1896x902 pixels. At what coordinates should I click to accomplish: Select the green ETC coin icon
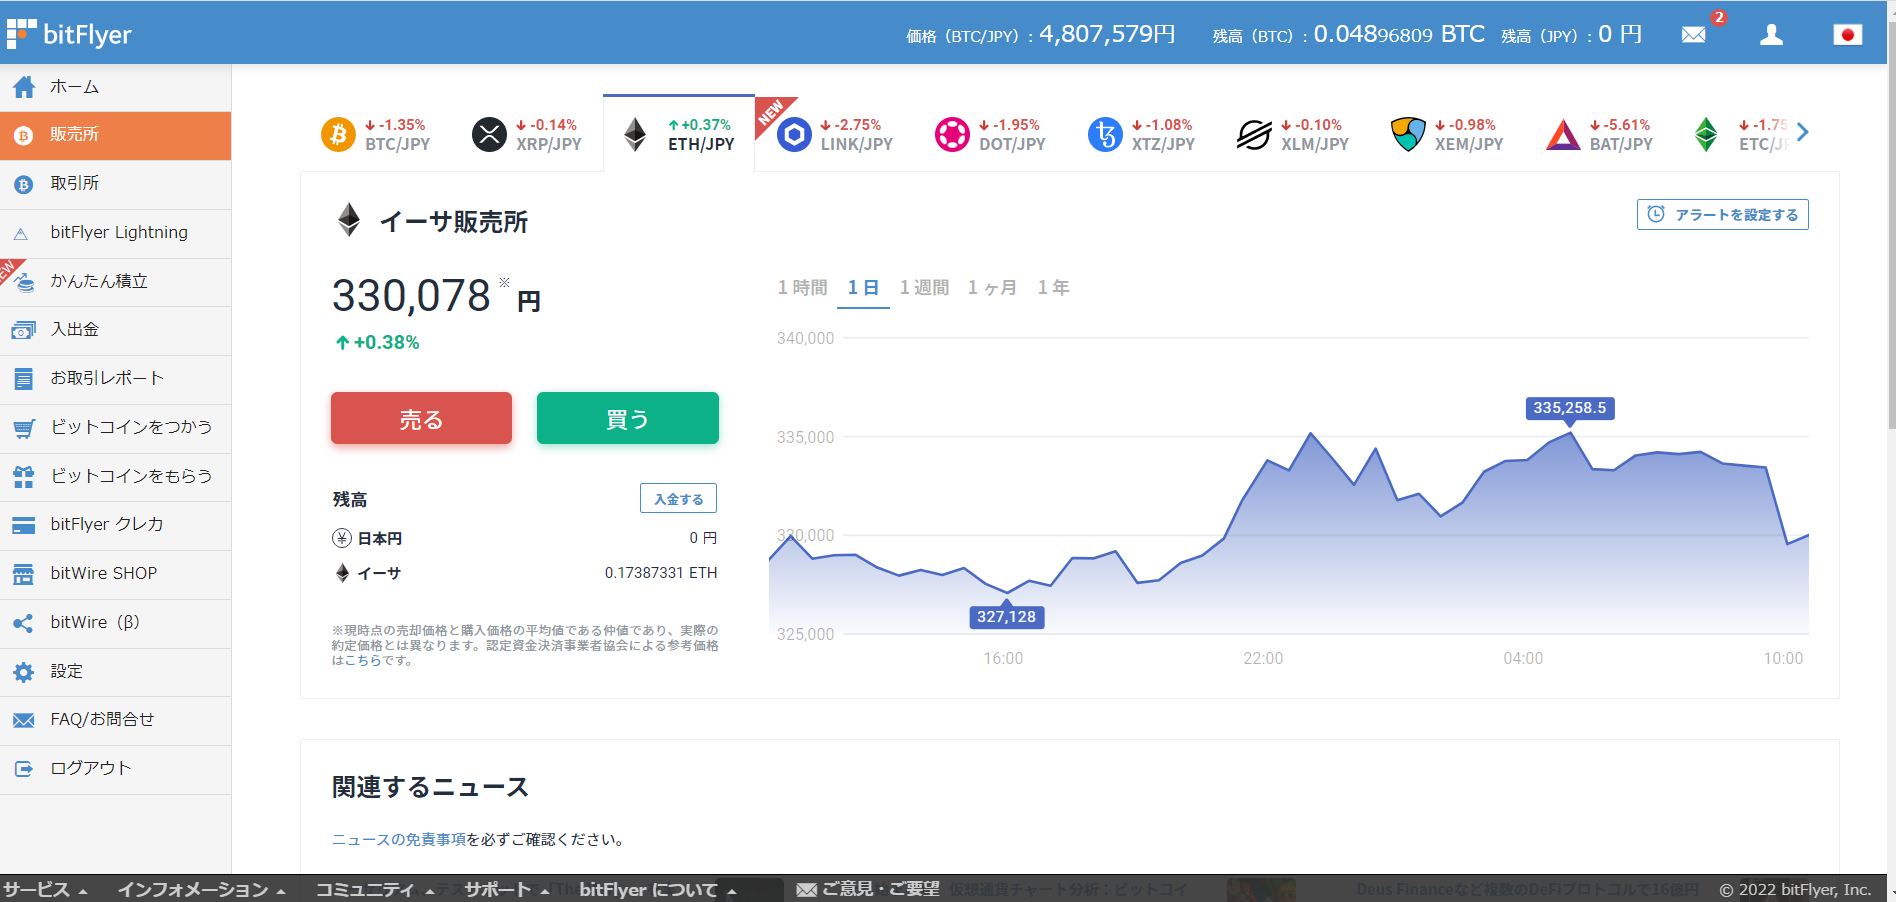(1706, 133)
